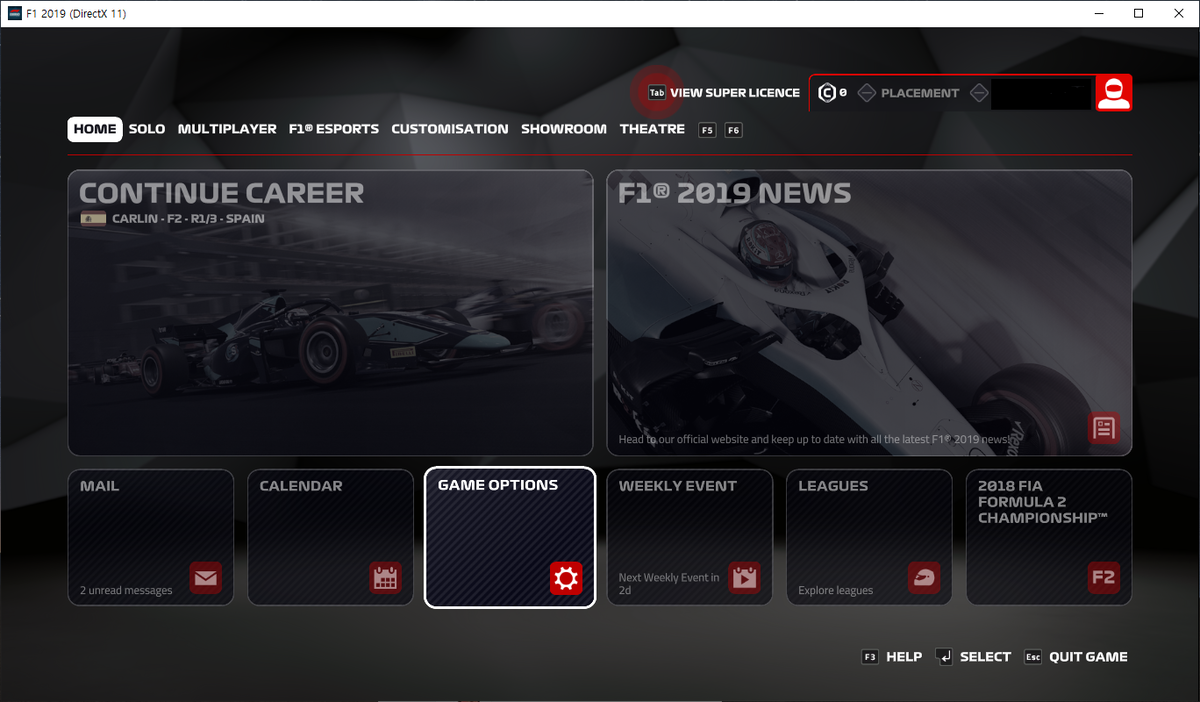Go to the CUSTOMISATION tab
The image size is (1200, 702).
point(449,129)
